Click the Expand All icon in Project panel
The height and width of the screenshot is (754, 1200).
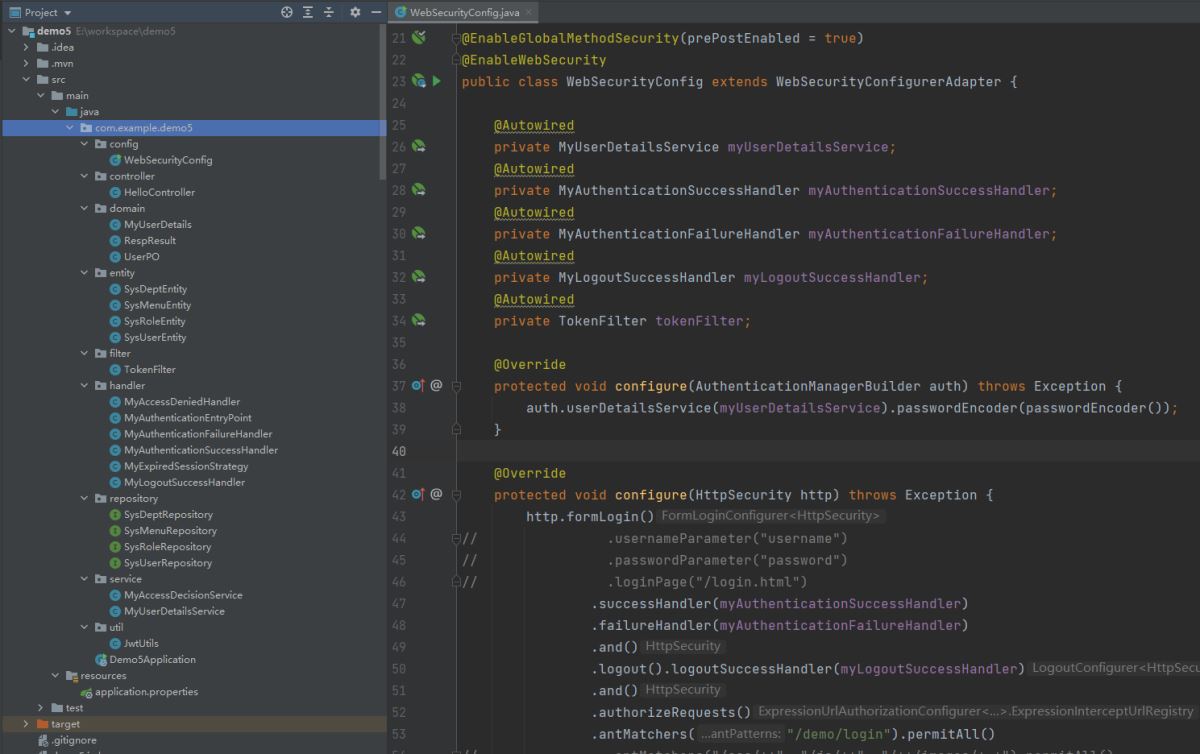[x=308, y=12]
